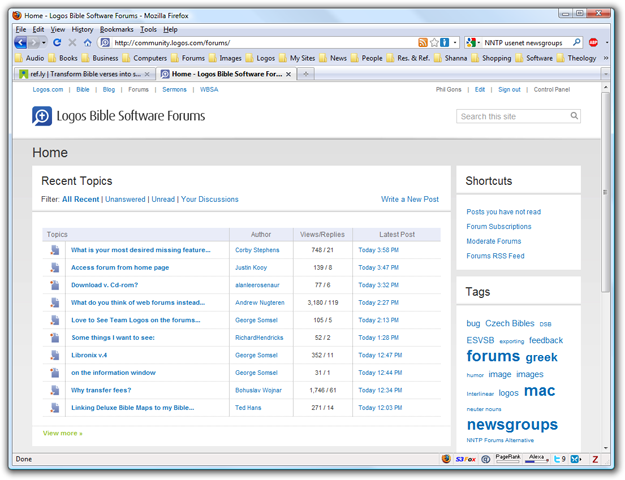Click the topic icon beside Libronix v.4
Screen dimensions: 625x480
(x=55, y=355)
